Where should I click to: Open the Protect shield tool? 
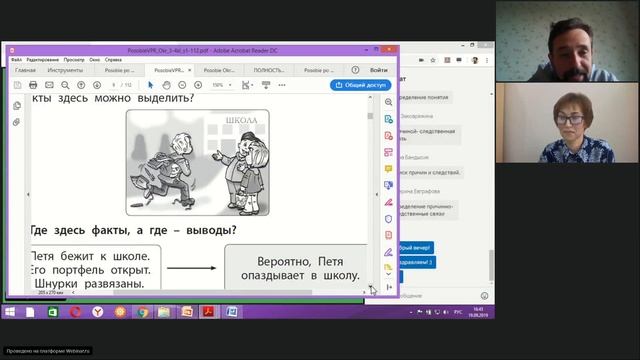coord(388,219)
